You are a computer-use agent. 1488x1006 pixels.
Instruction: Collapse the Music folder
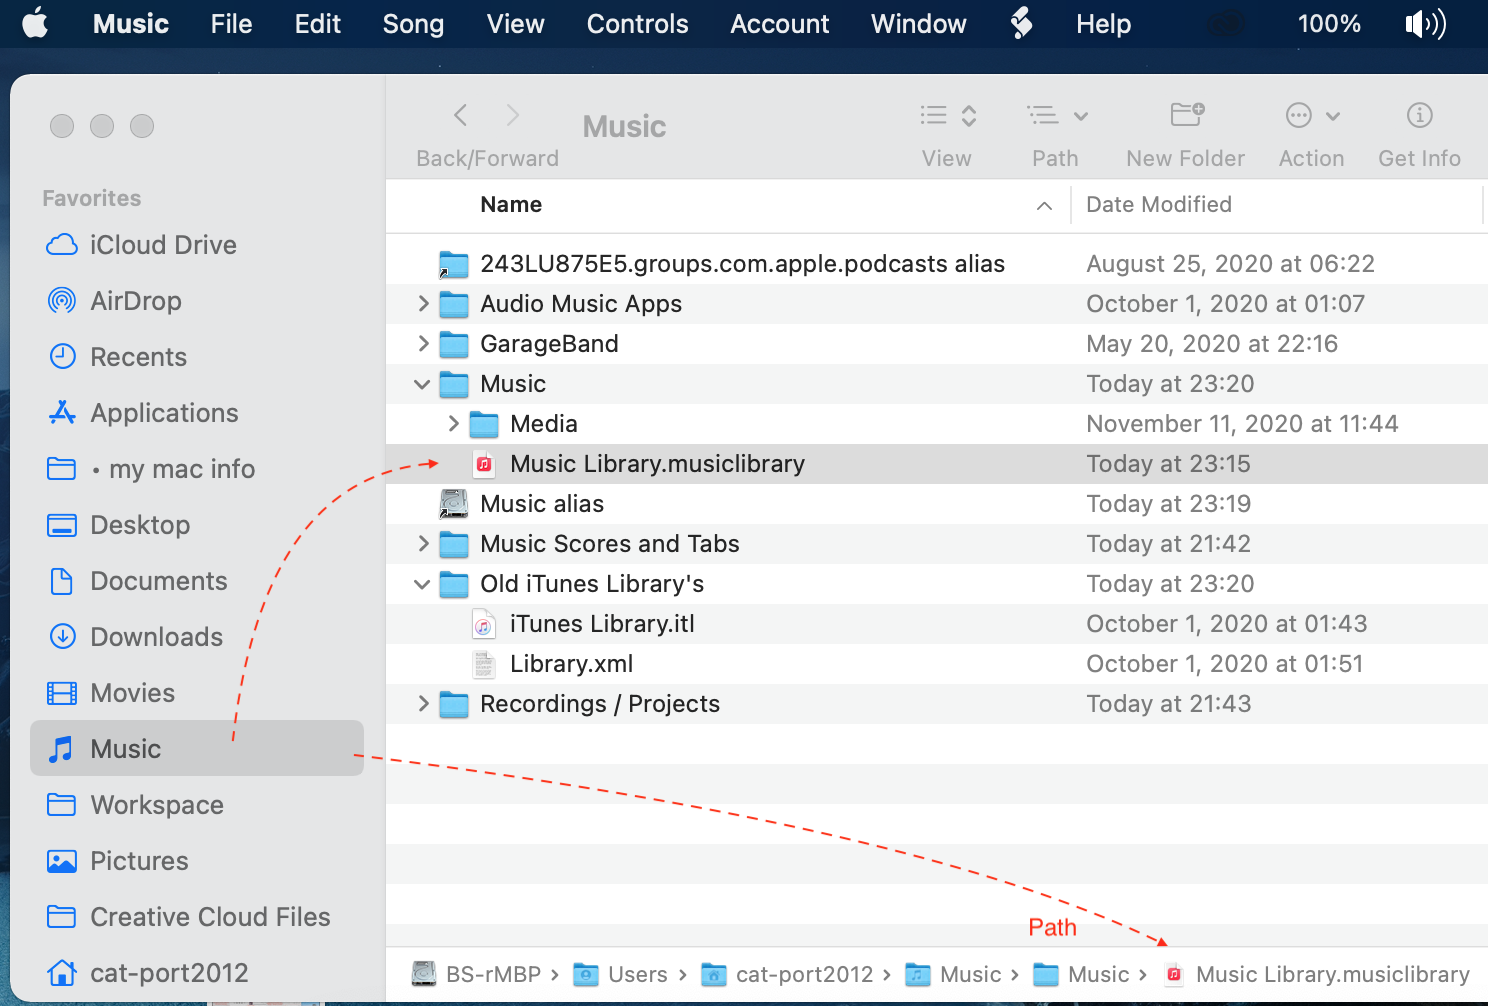422,384
